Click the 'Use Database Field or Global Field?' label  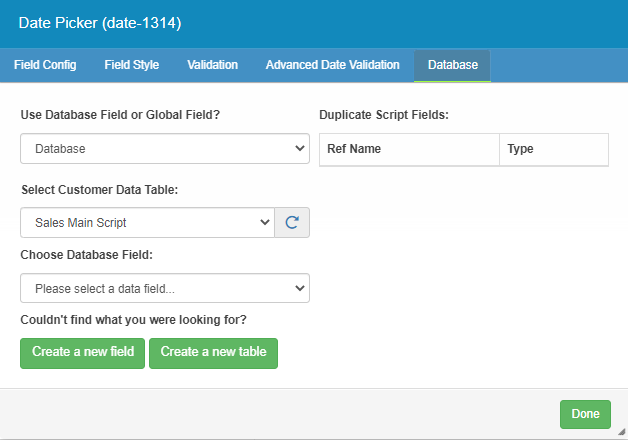pyautogui.click(x=120, y=115)
